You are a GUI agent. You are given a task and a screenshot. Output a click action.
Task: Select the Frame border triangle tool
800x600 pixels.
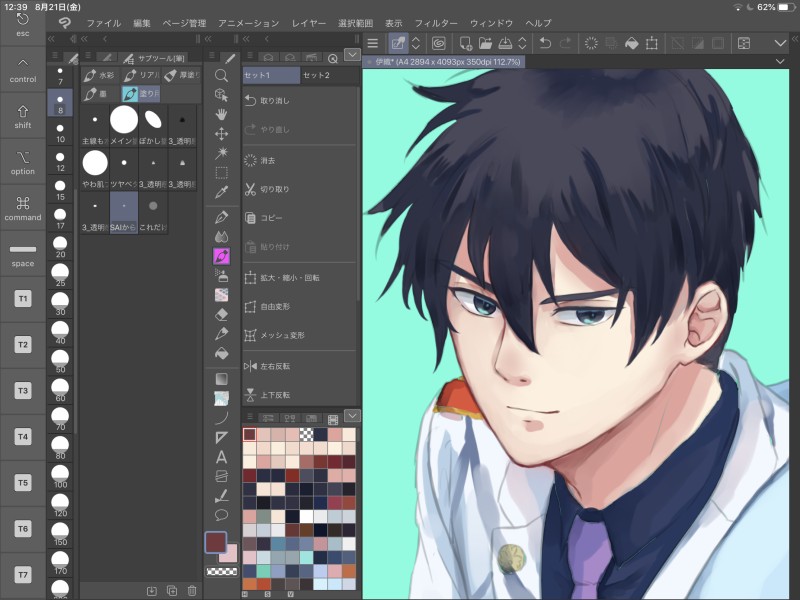tap(221, 437)
